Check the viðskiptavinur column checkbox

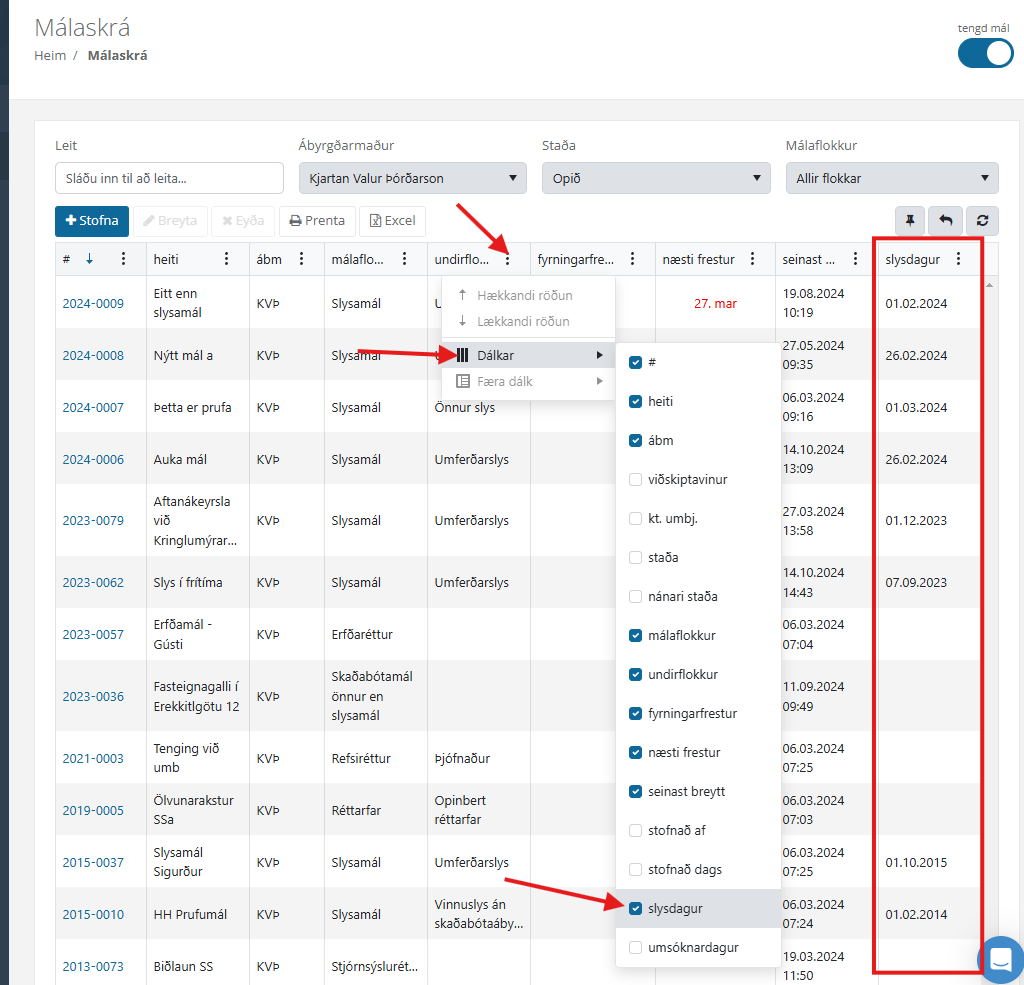click(x=635, y=479)
